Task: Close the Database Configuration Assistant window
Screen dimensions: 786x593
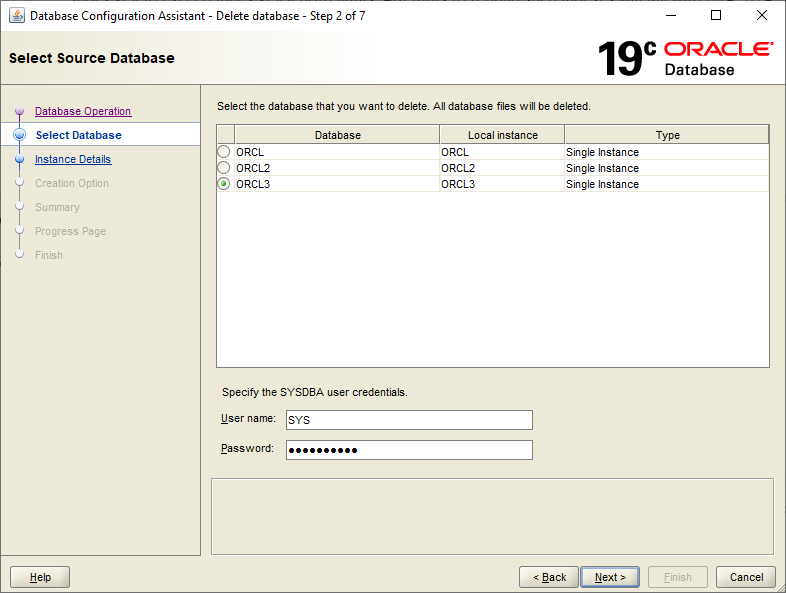Action: [761, 16]
